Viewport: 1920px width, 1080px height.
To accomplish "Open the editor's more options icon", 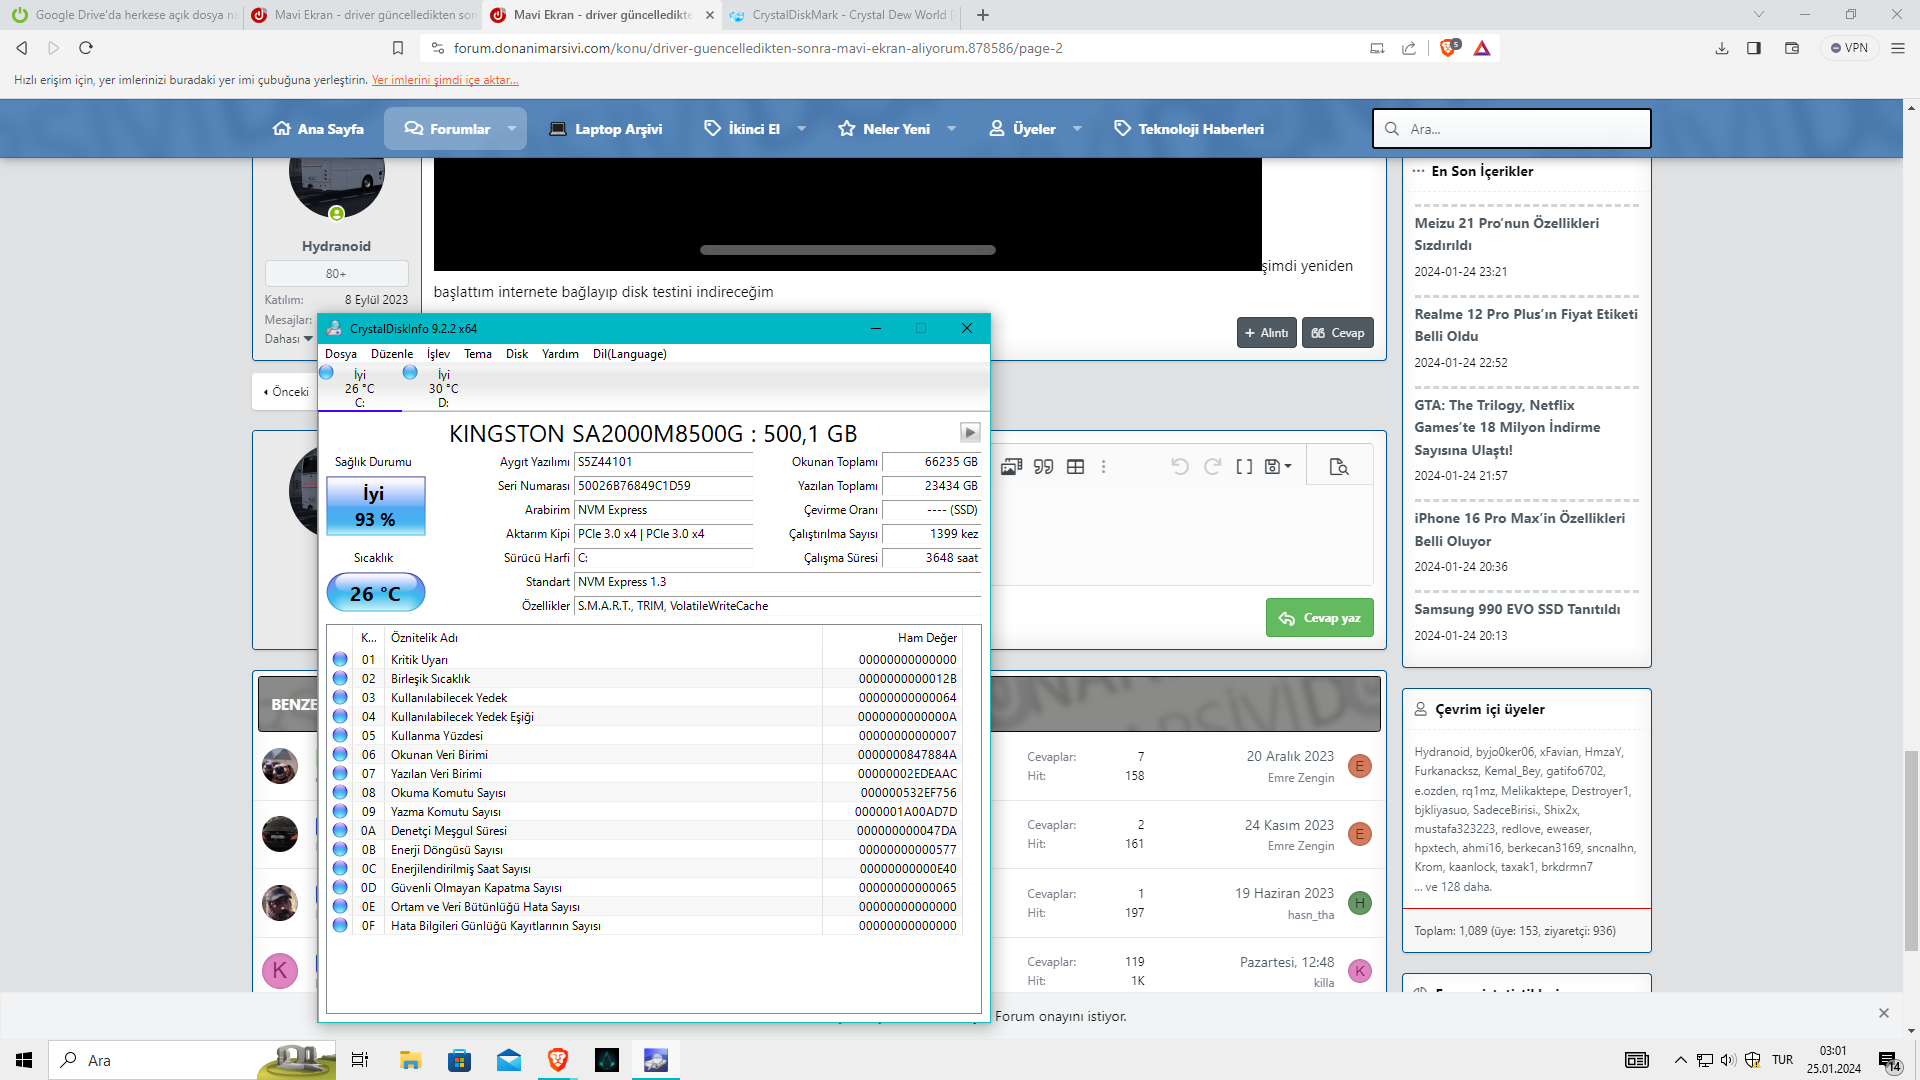I will tap(1104, 467).
